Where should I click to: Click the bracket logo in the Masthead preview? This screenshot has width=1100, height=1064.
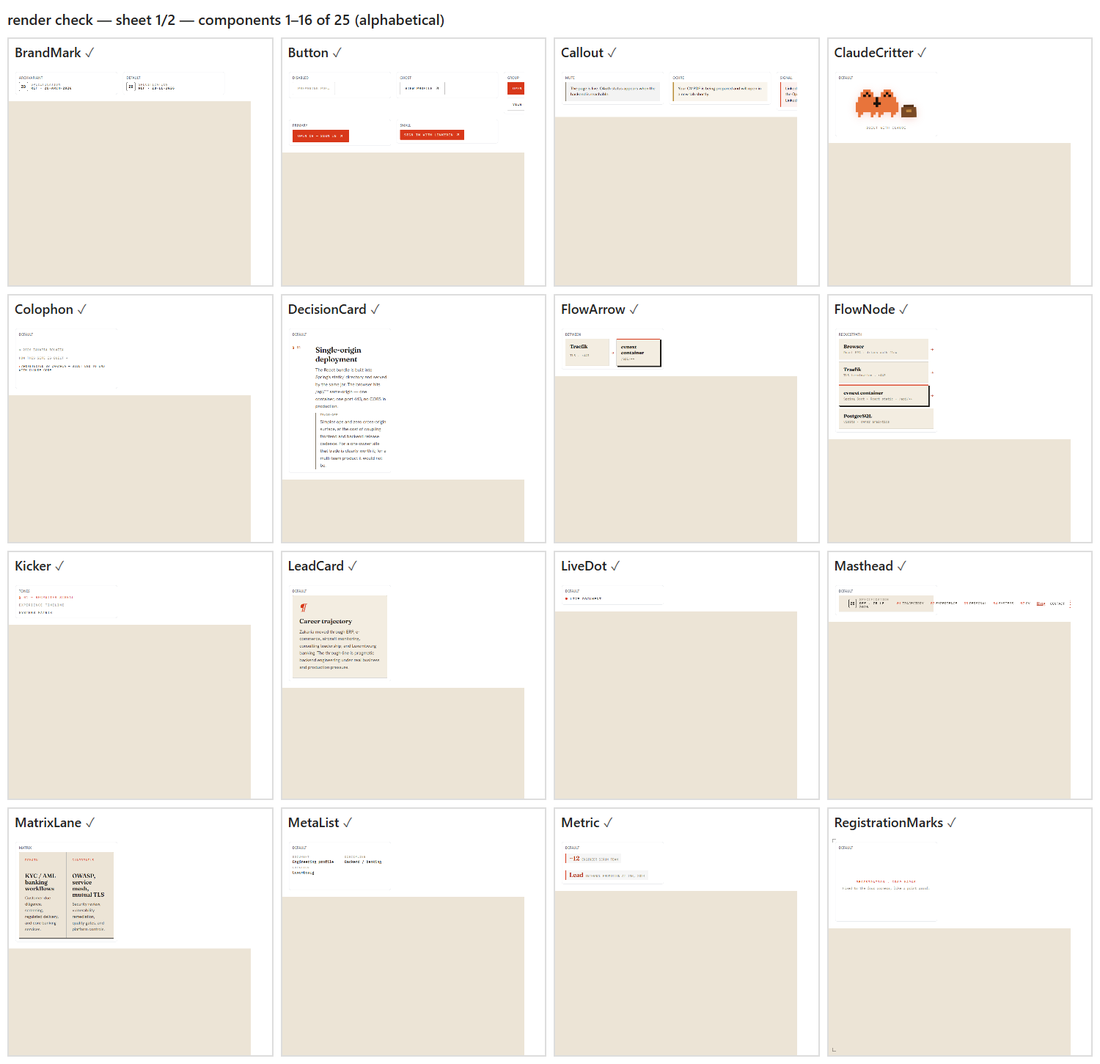coord(852,603)
